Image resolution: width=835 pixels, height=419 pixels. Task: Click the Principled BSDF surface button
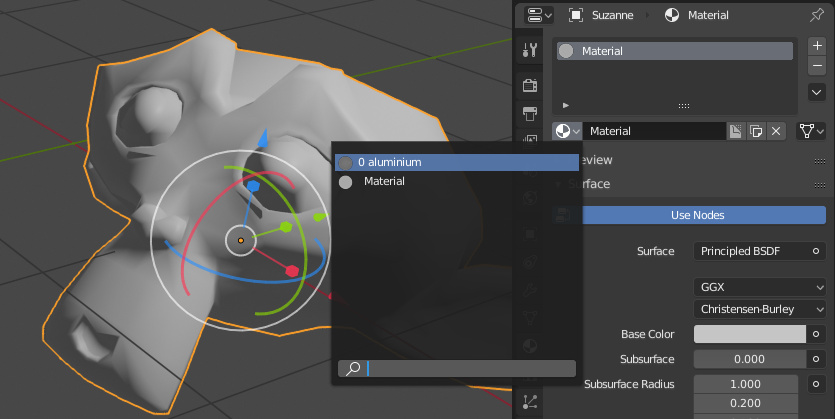click(749, 251)
